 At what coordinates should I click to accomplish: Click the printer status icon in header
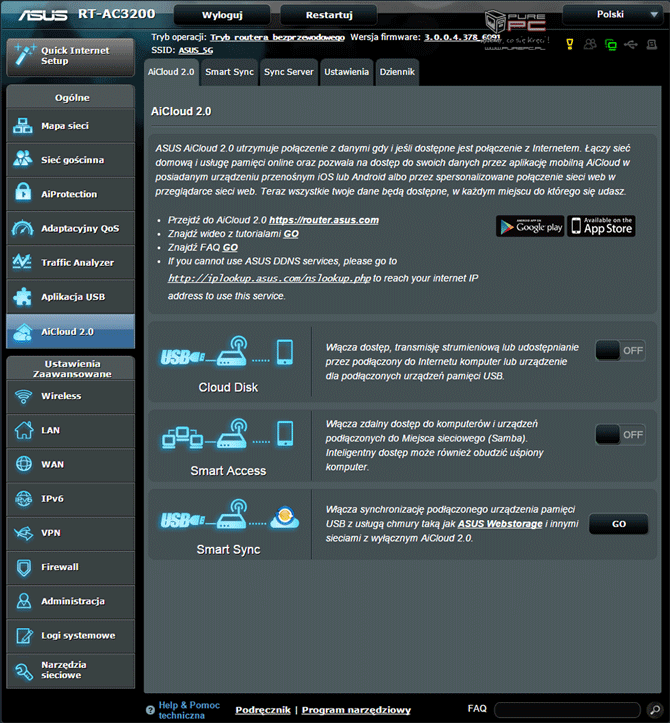click(x=652, y=44)
